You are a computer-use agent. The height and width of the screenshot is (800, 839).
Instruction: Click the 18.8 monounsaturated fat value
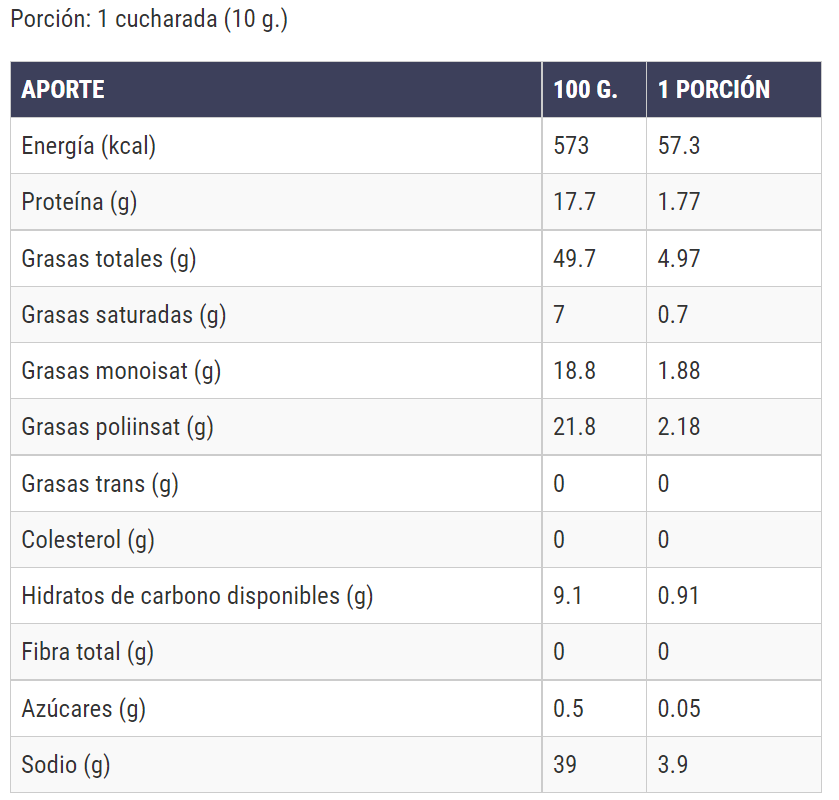click(x=574, y=371)
